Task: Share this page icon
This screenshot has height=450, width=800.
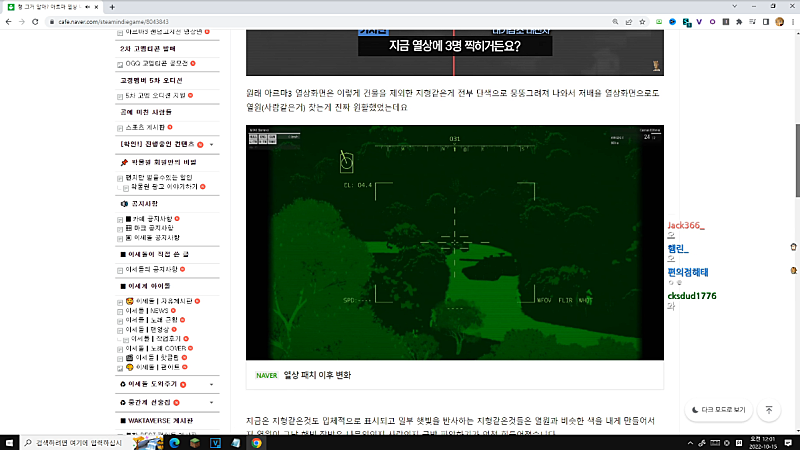Action: [x=629, y=22]
